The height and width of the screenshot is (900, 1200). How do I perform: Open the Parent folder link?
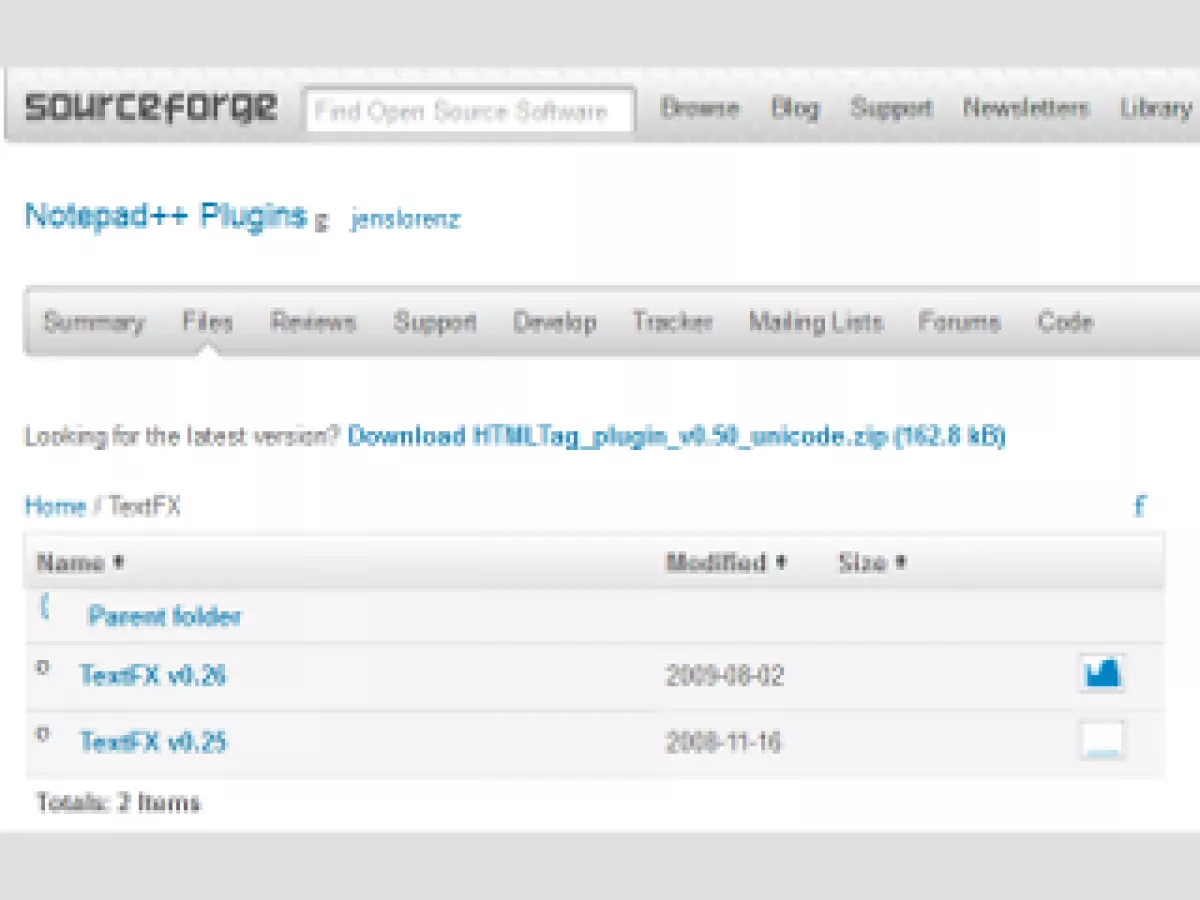pyautogui.click(x=165, y=616)
